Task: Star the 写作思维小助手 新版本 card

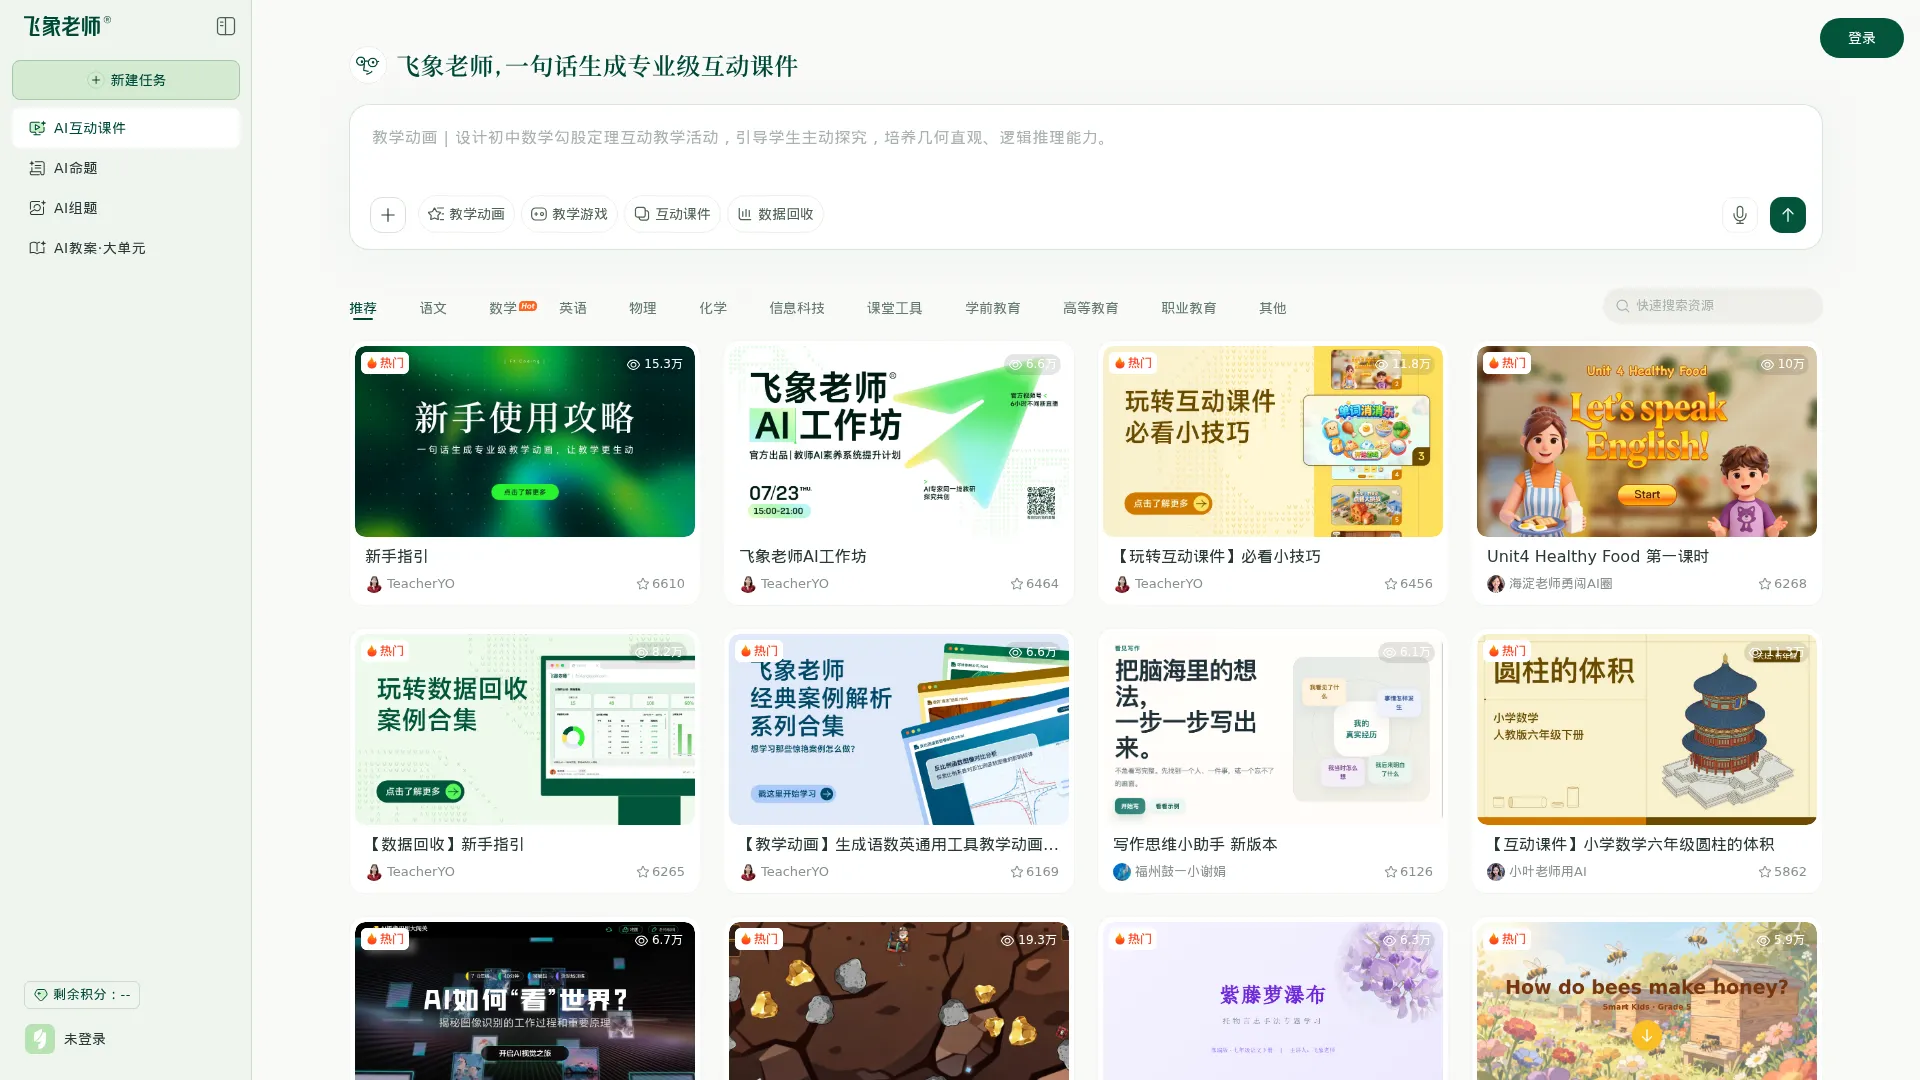Action: click(x=1391, y=872)
